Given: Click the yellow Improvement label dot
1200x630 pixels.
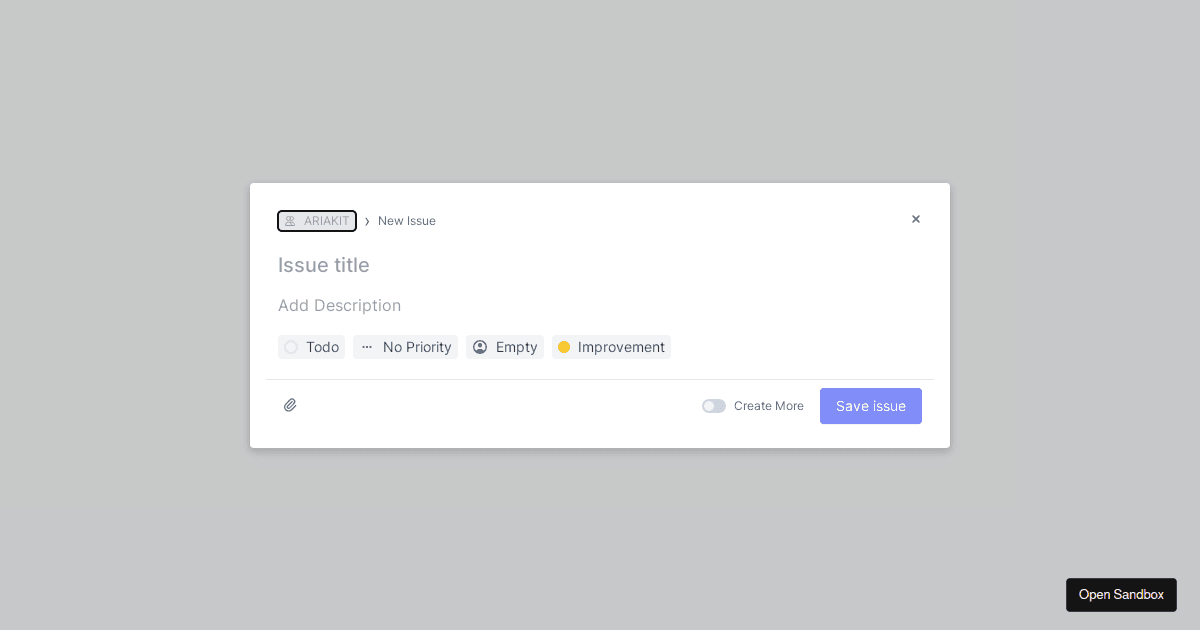Looking at the screenshot, I should click(x=564, y=347).
